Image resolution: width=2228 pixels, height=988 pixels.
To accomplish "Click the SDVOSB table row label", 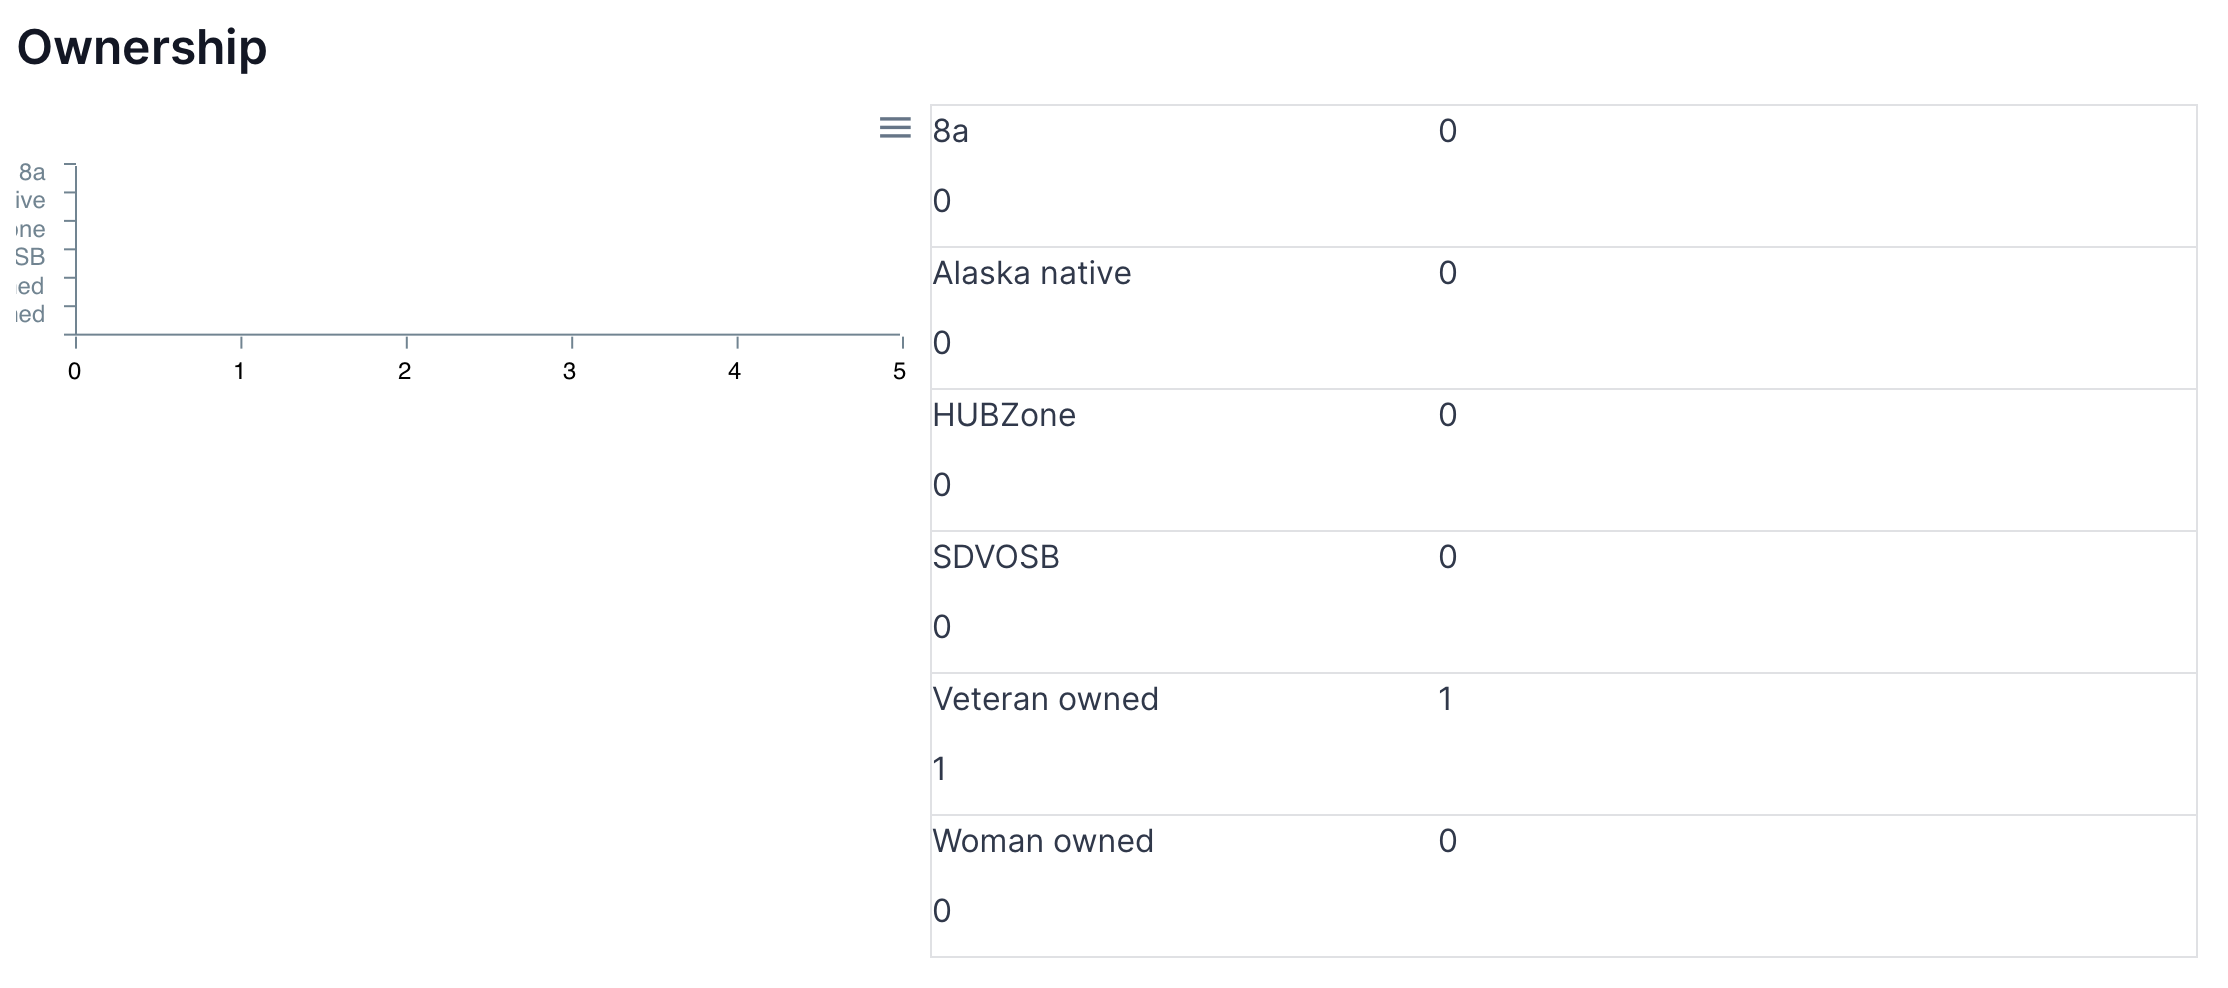I will coord(995,557).
